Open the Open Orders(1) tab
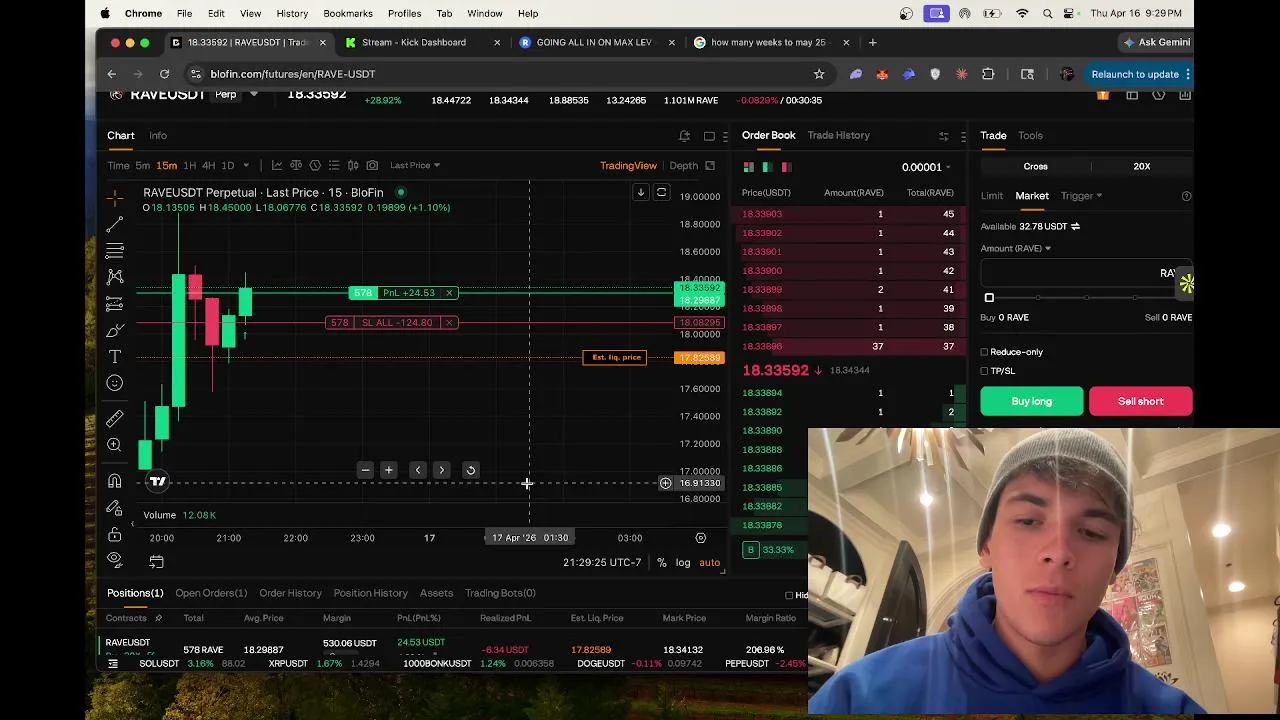 pyautogui.click(x=211, y=593)
